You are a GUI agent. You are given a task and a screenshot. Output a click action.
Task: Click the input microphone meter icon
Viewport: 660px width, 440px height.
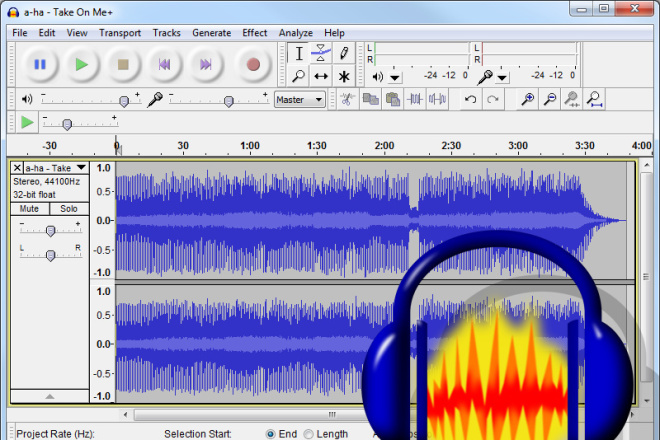485,77
